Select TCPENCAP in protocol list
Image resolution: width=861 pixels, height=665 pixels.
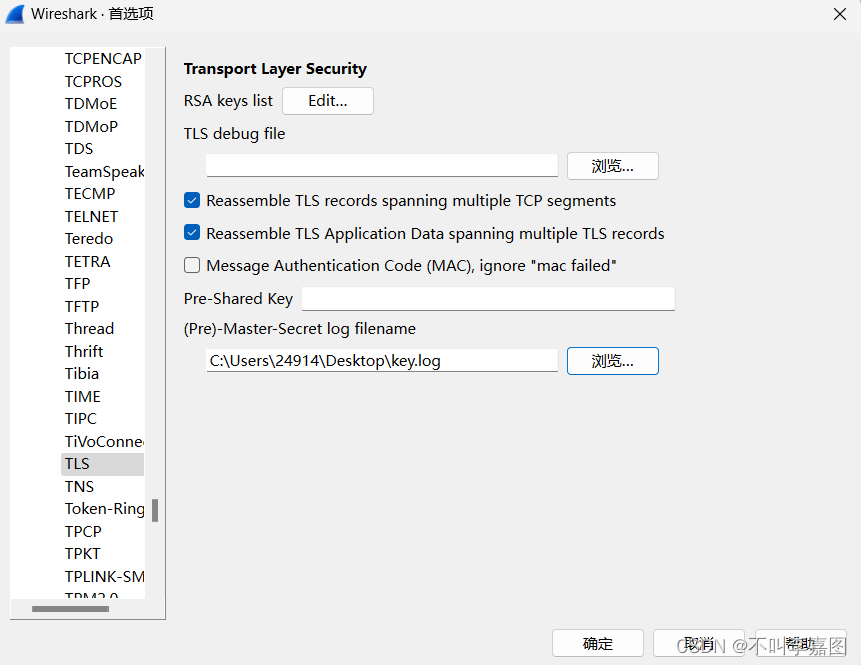(x=103, y=59)
